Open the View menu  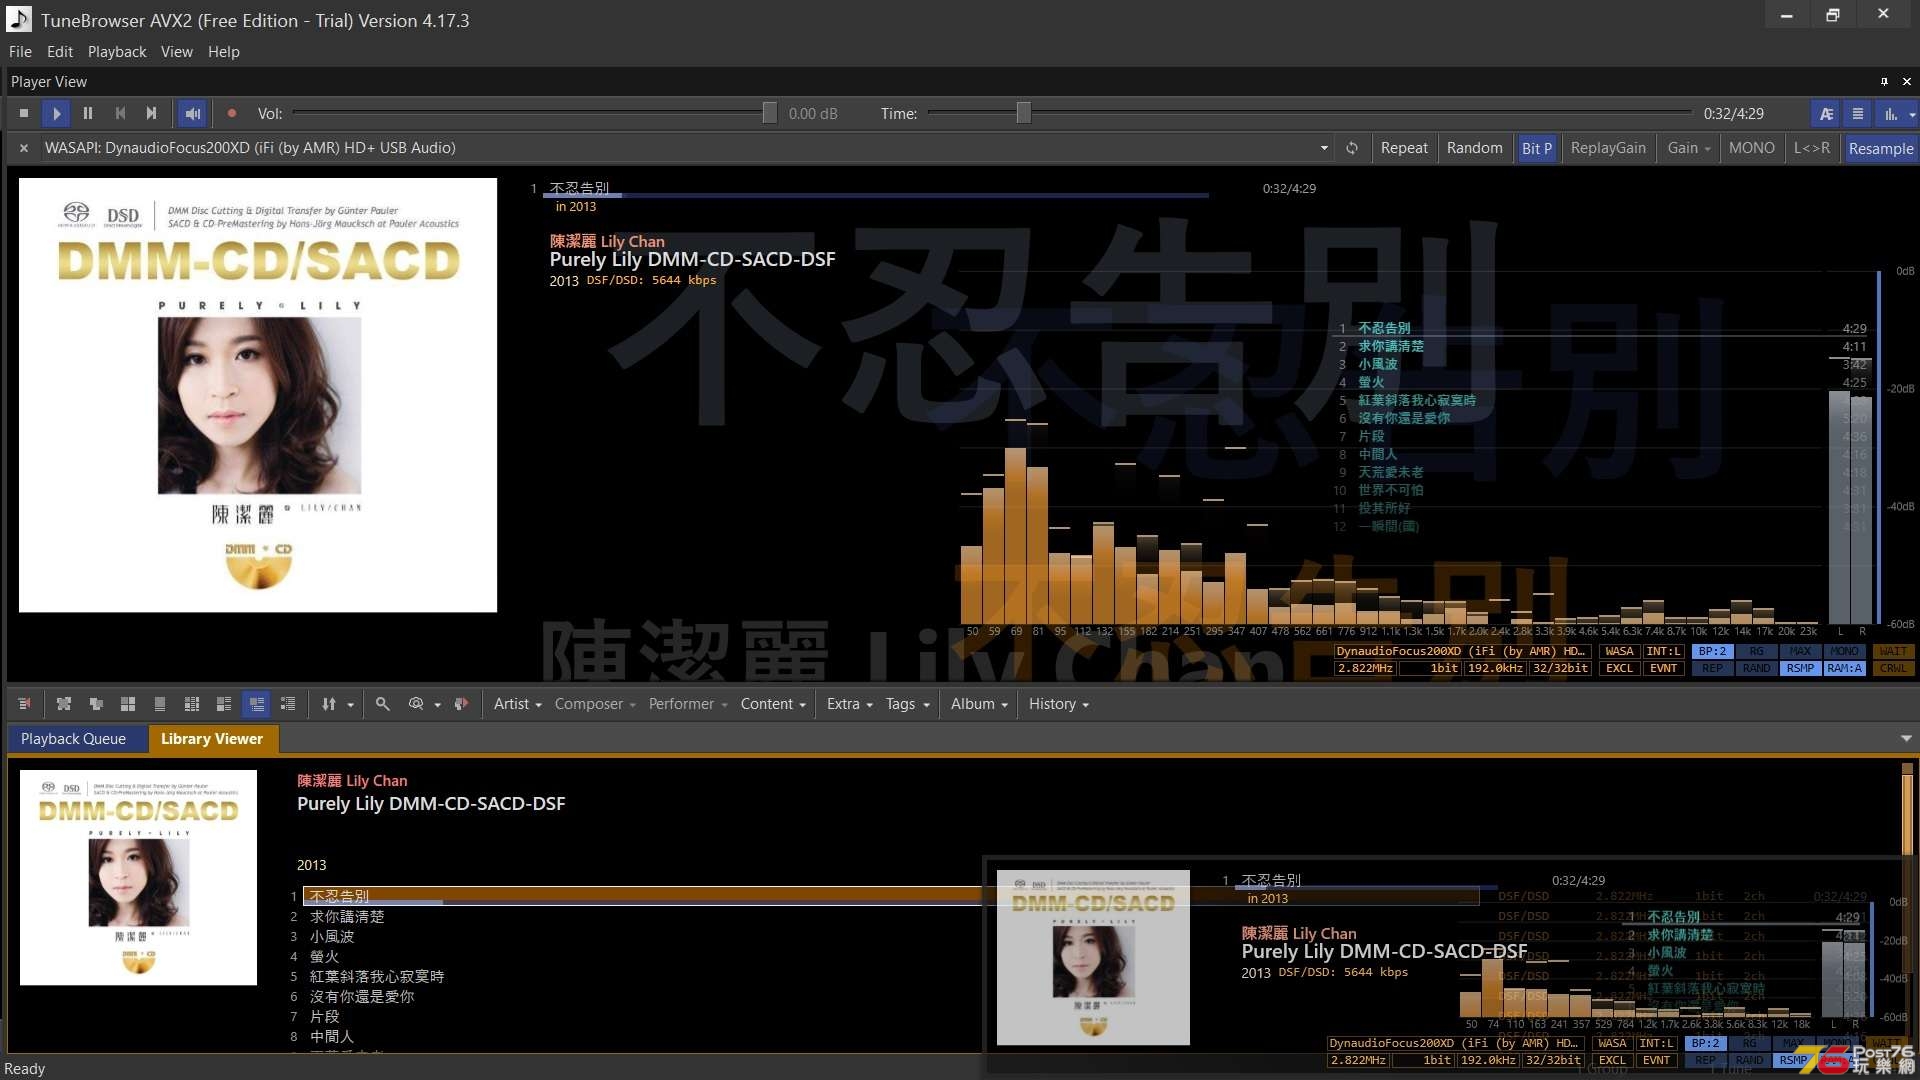[177, 52]
